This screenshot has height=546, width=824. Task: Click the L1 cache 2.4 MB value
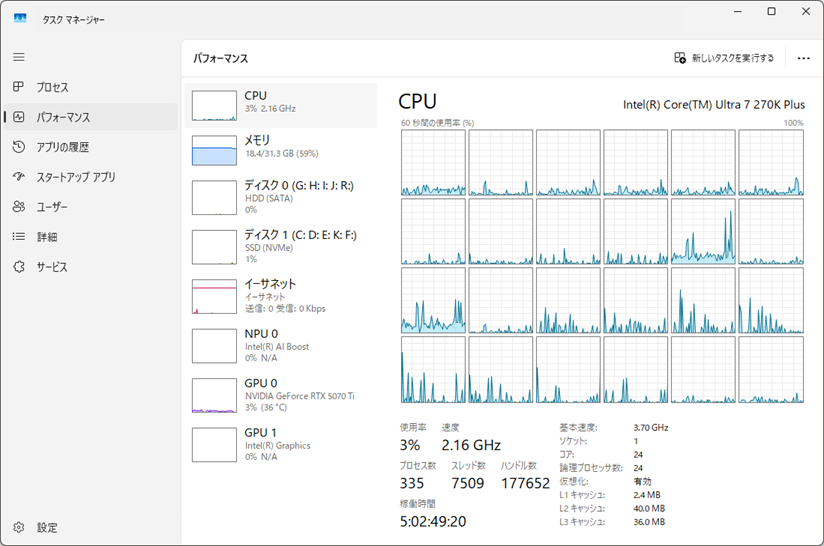point(647,495)
